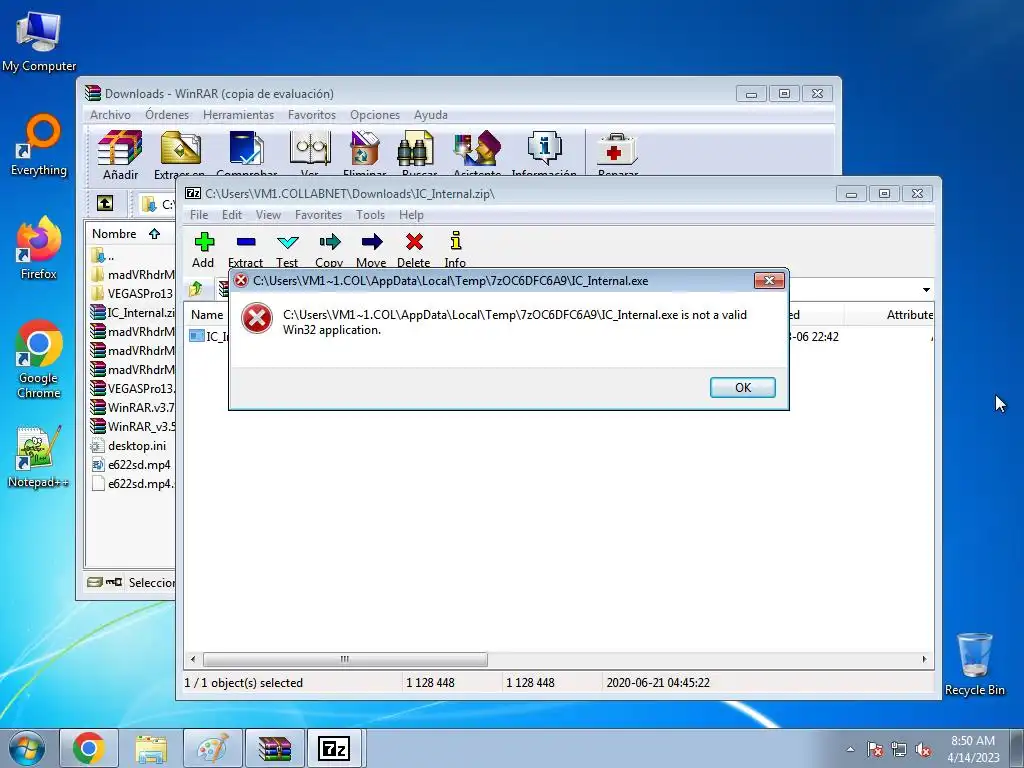Screen dimensions: 1024x768
Task: Open the 7-Zip Help menu
Action: click(411, 215)
